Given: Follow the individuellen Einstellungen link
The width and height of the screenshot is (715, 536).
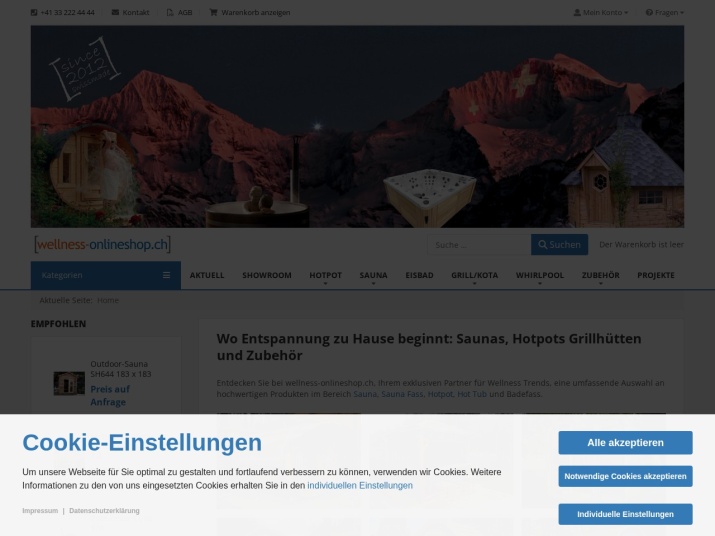Looking at the screenshot, I should [360, 485].
